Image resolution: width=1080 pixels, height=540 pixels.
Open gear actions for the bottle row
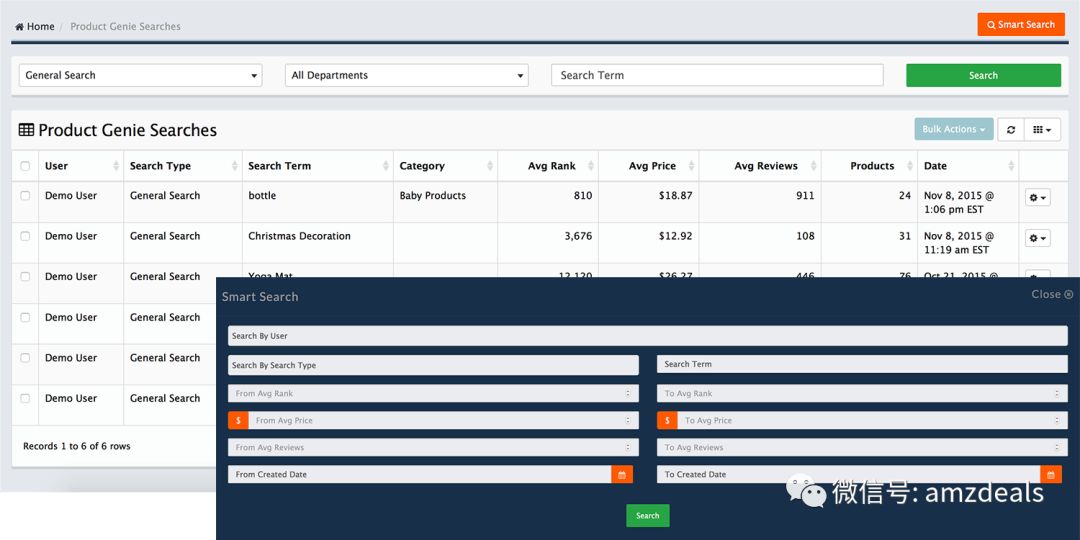1037,198
